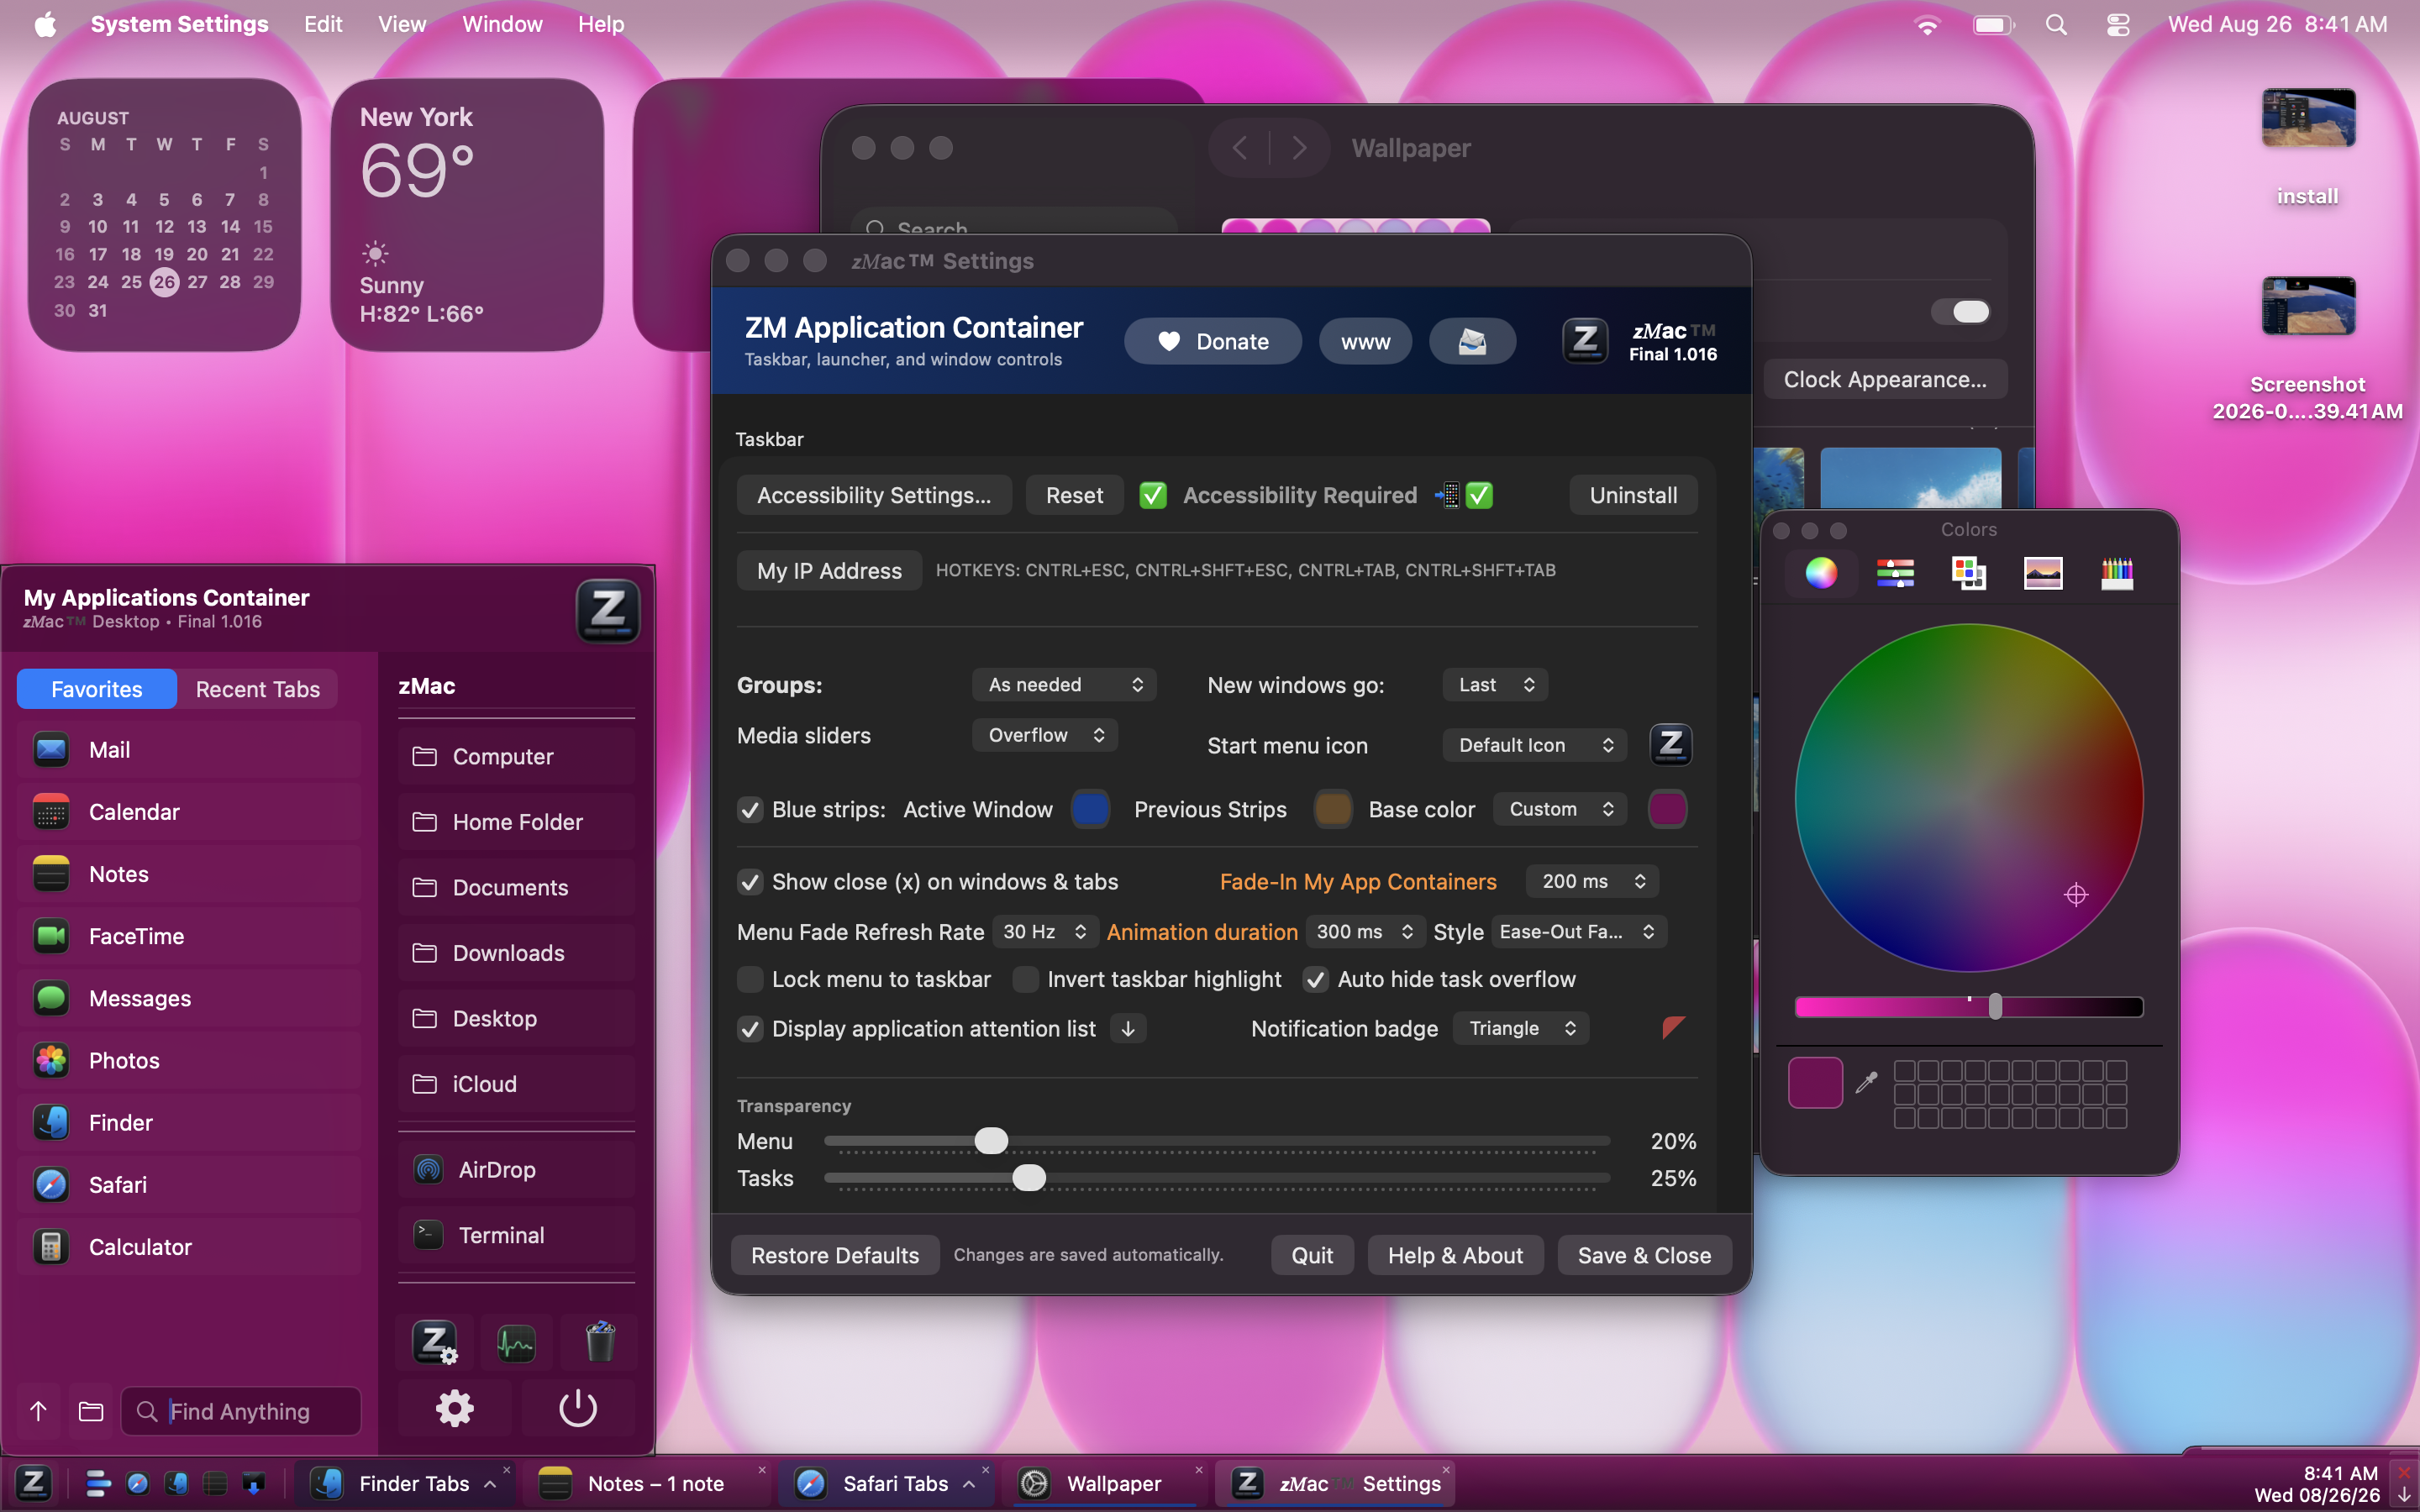Click the Previous Strips brown color swatch
Viewport: 2420px width, 1512px height.
pos(1332,809)
